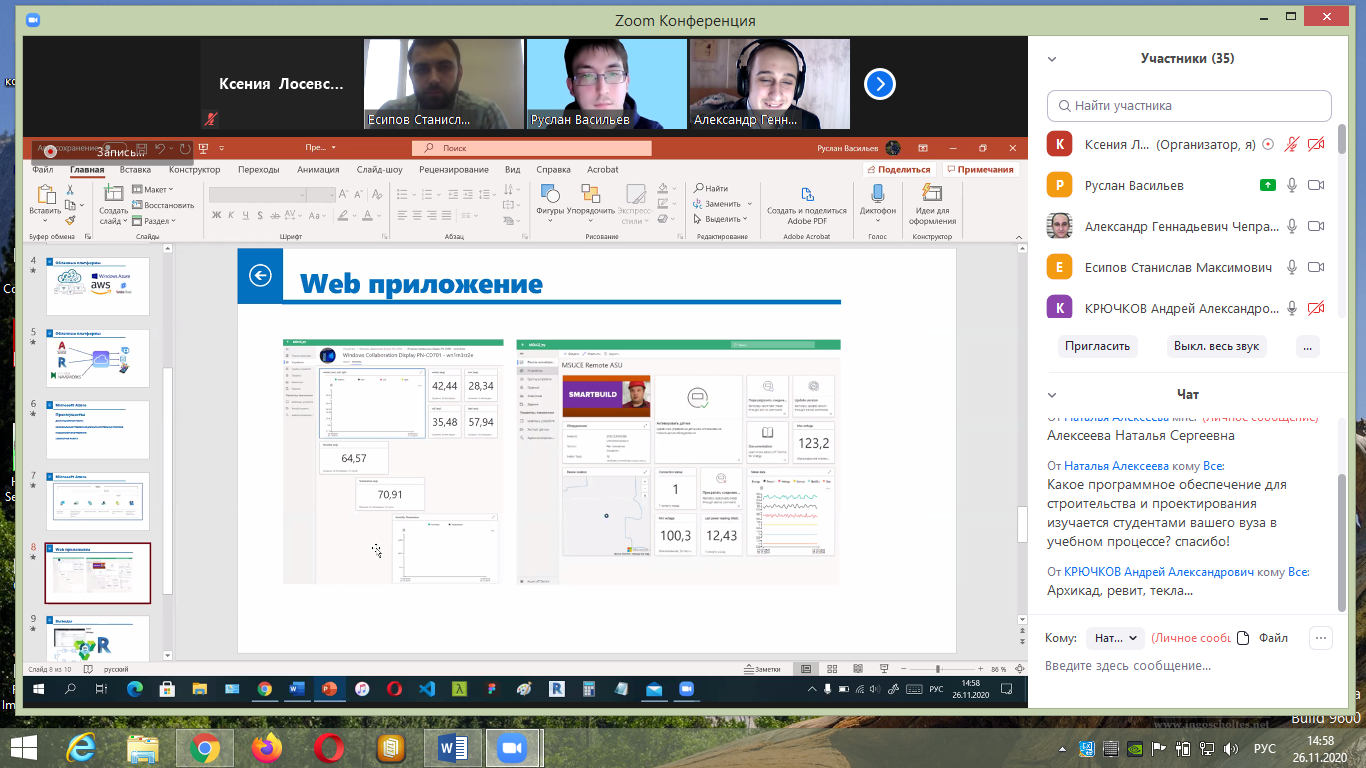Click the Найти (Find) tool in the ribbon
Image resolution: width=1366 pixels, height=768 pixels.
point(712,188)
